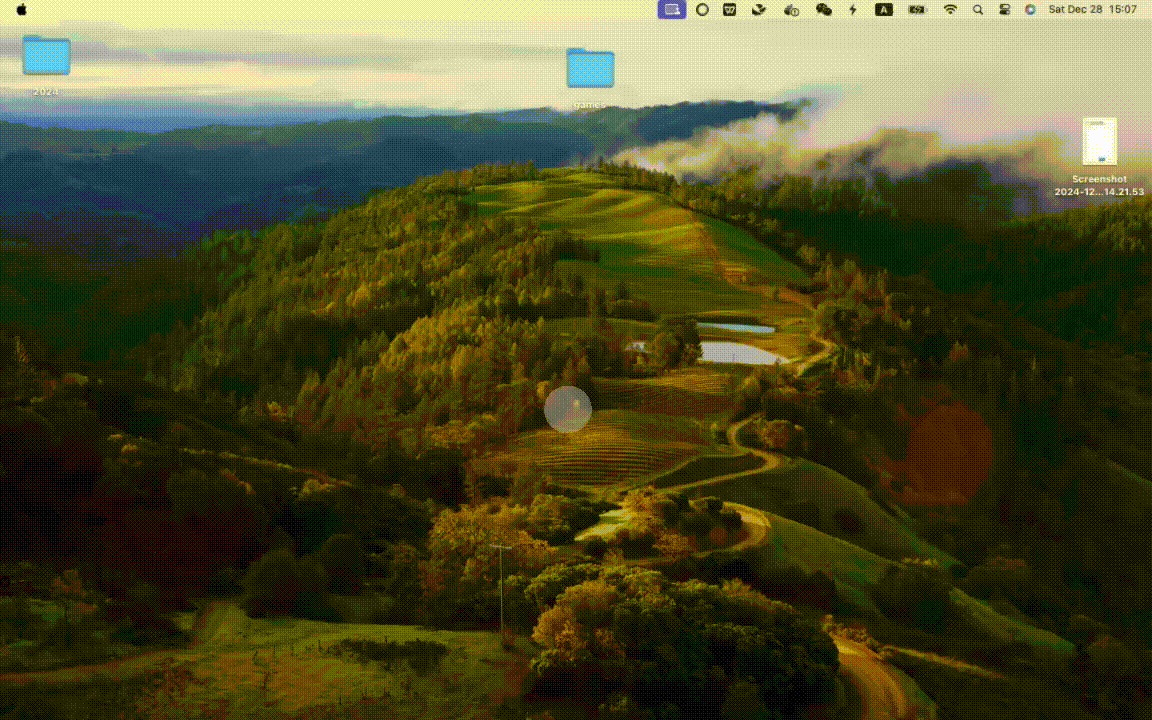Viewport: 1152px width, 720px height.
Task: Show battery status menu
Action: (x=917, y=10)
